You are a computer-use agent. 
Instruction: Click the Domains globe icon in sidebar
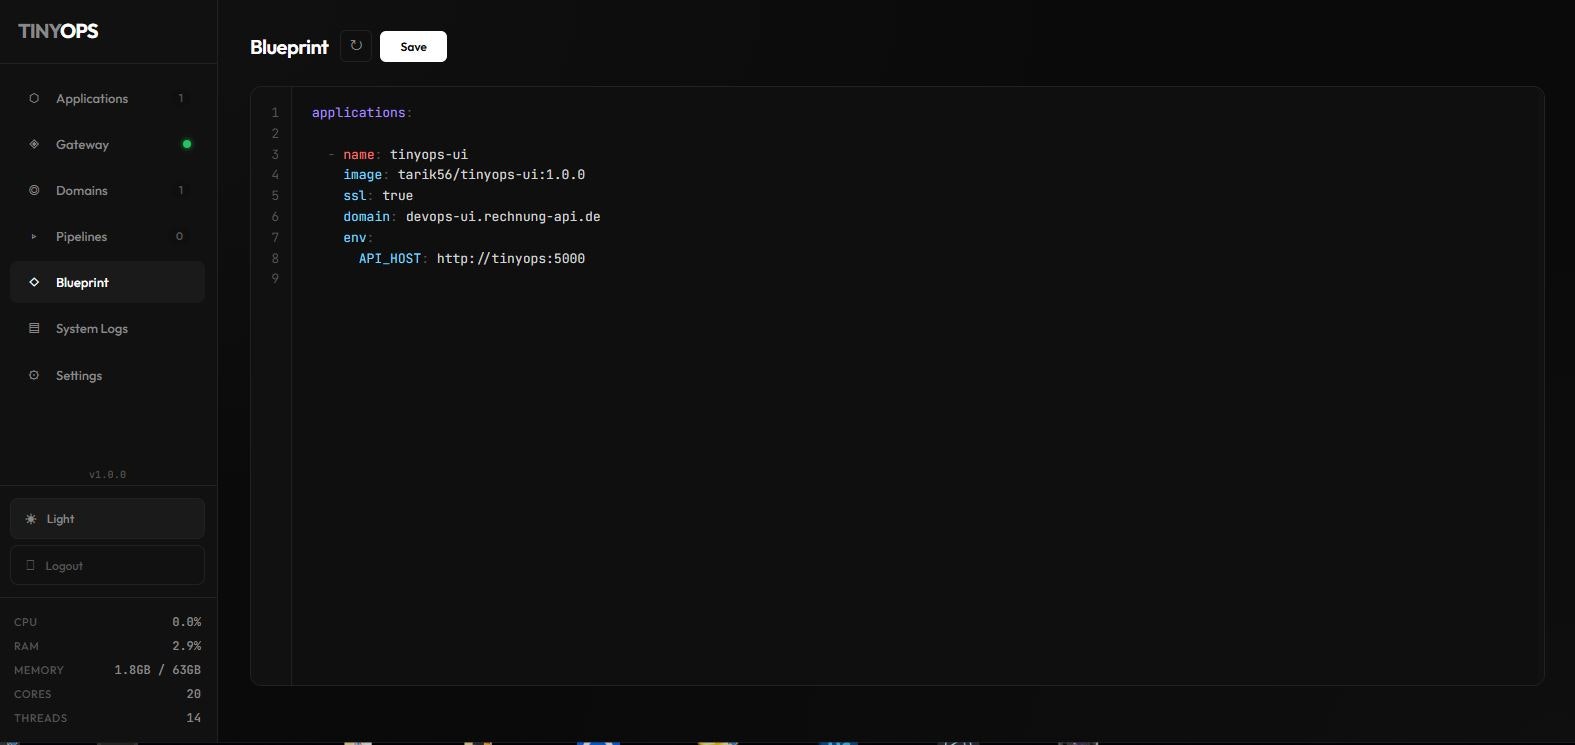34,190
